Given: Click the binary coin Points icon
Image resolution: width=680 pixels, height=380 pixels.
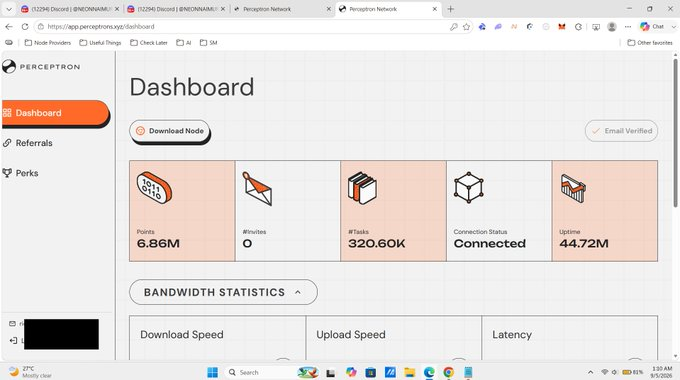Looking at the screenshot, I should pyautogui.click(x=154, y=188).
